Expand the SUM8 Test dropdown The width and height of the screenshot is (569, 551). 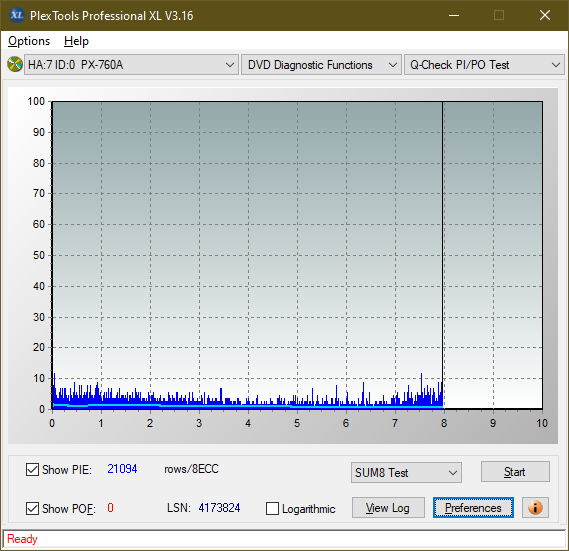(x=406, y=473)
